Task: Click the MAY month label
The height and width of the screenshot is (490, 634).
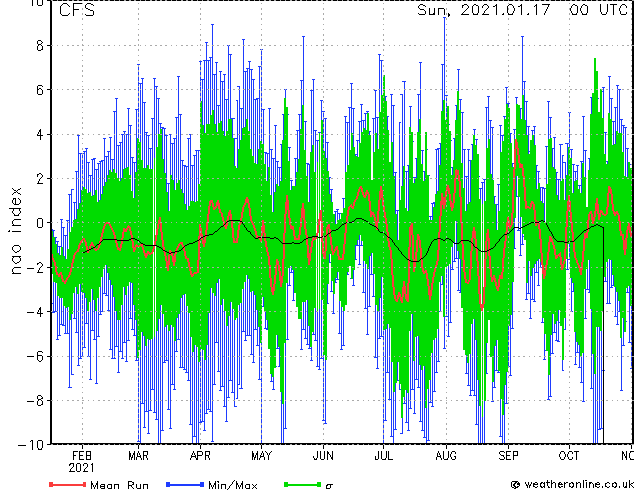Action: click(x=261, y=456)
